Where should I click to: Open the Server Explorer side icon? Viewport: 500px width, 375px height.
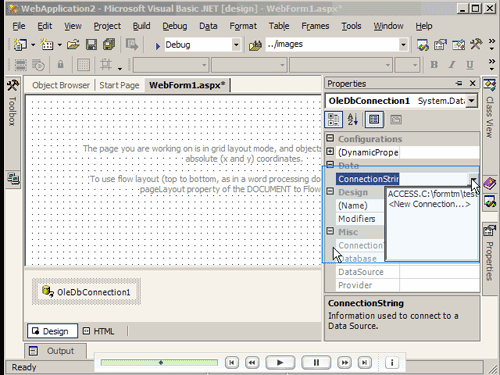[13, 179]
